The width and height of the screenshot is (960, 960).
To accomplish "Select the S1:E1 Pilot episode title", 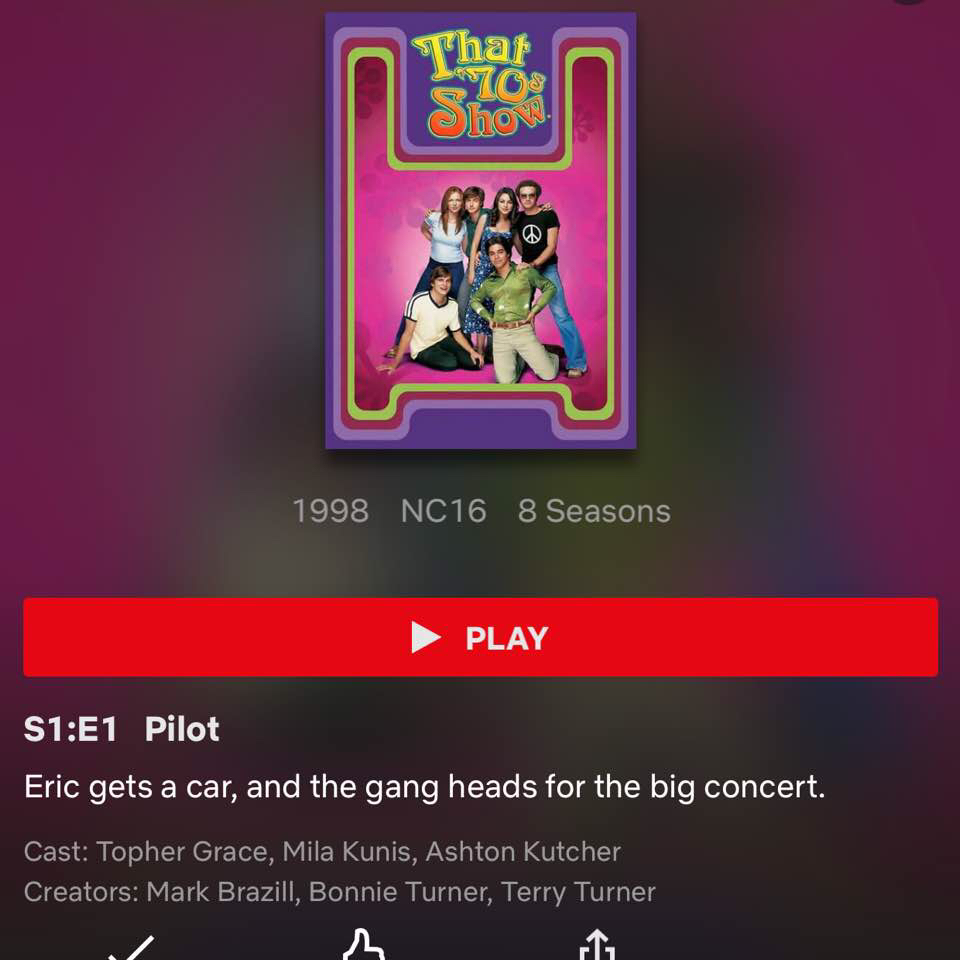I will point(121,729).
